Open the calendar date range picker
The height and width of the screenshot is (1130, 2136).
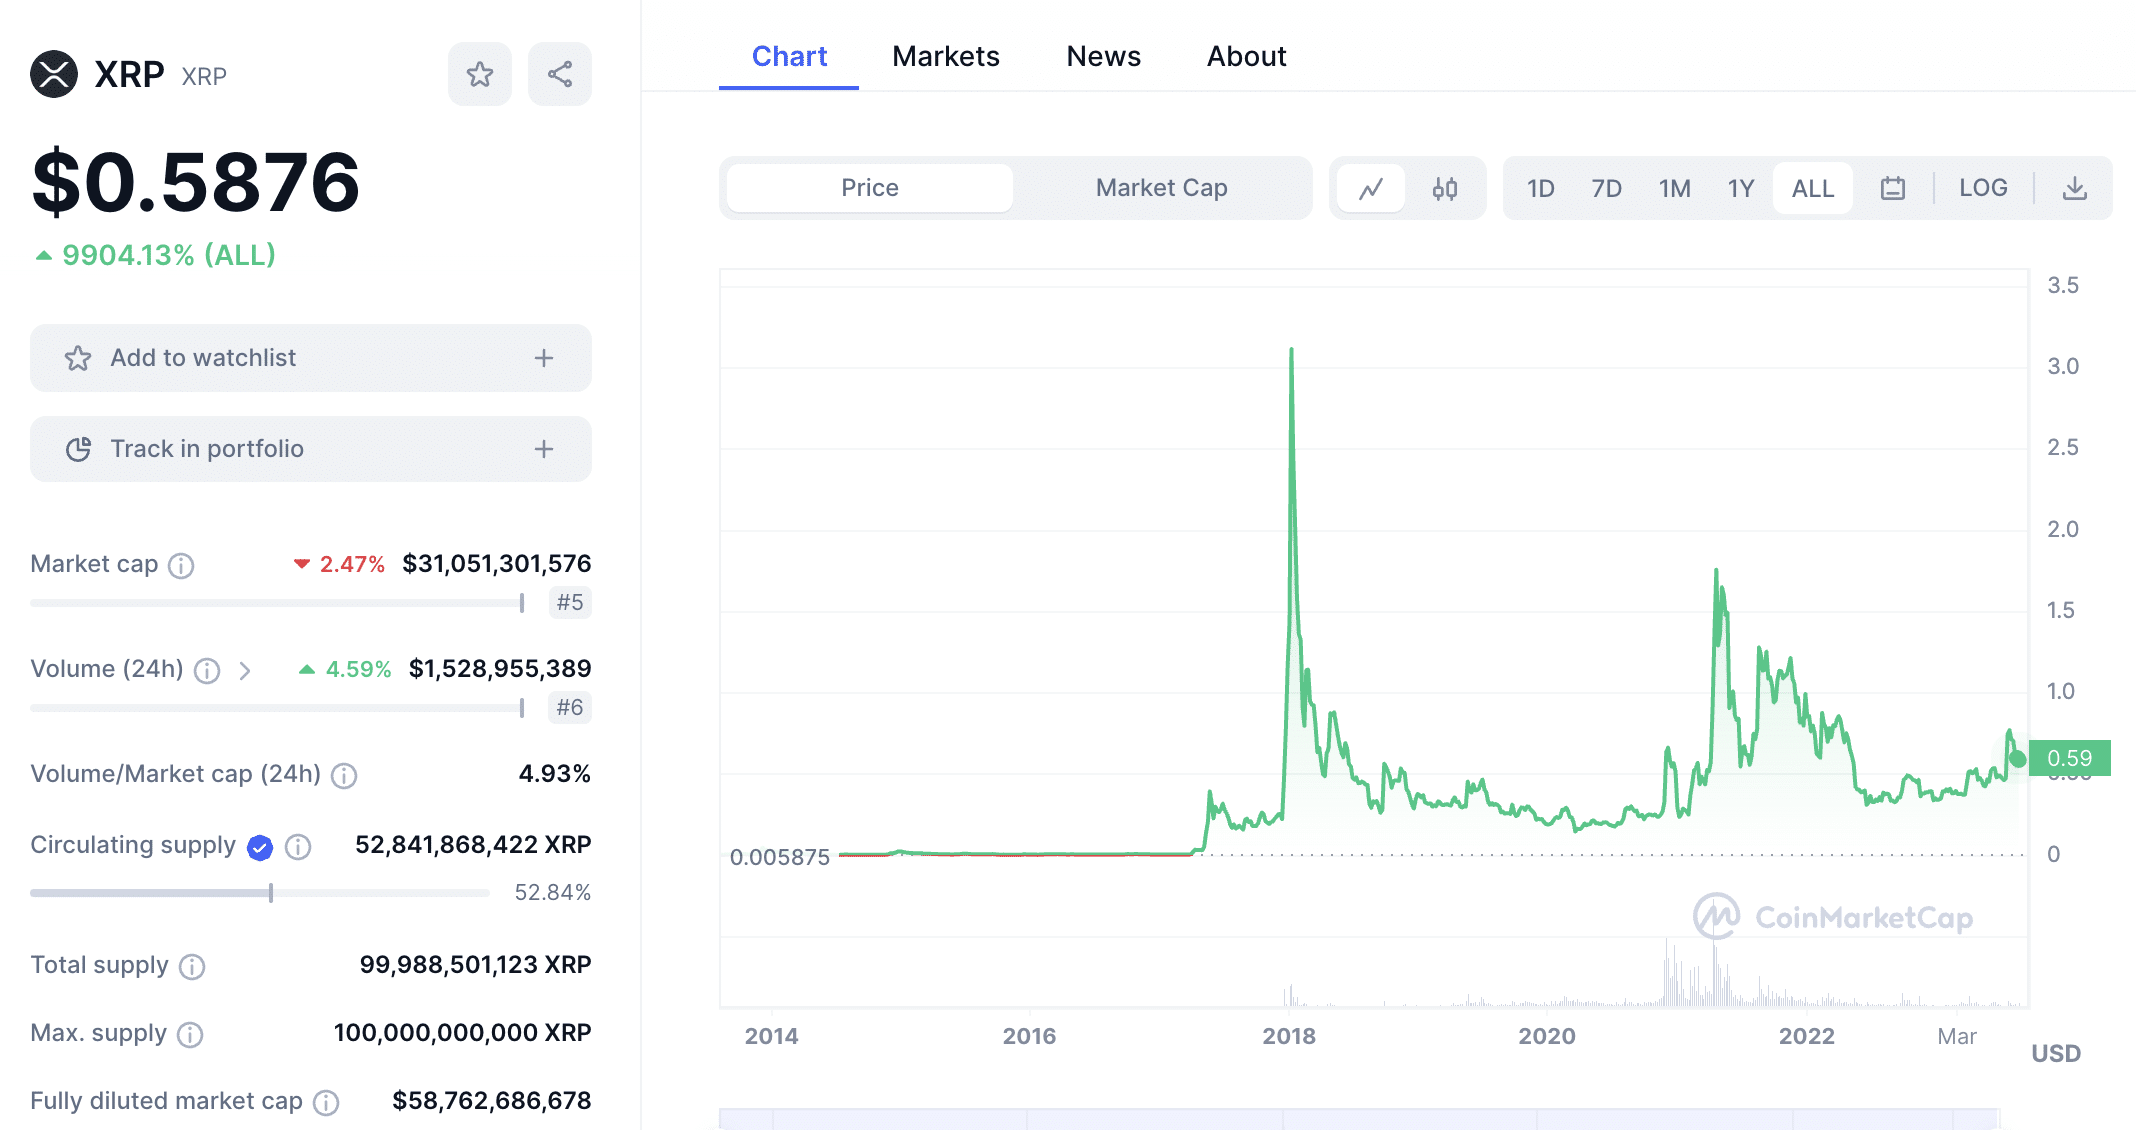pyautogui.click(x=1893, y=188)
